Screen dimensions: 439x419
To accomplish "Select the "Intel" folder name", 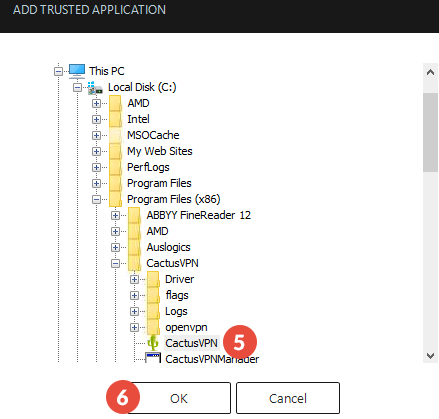I will (138, 119).
